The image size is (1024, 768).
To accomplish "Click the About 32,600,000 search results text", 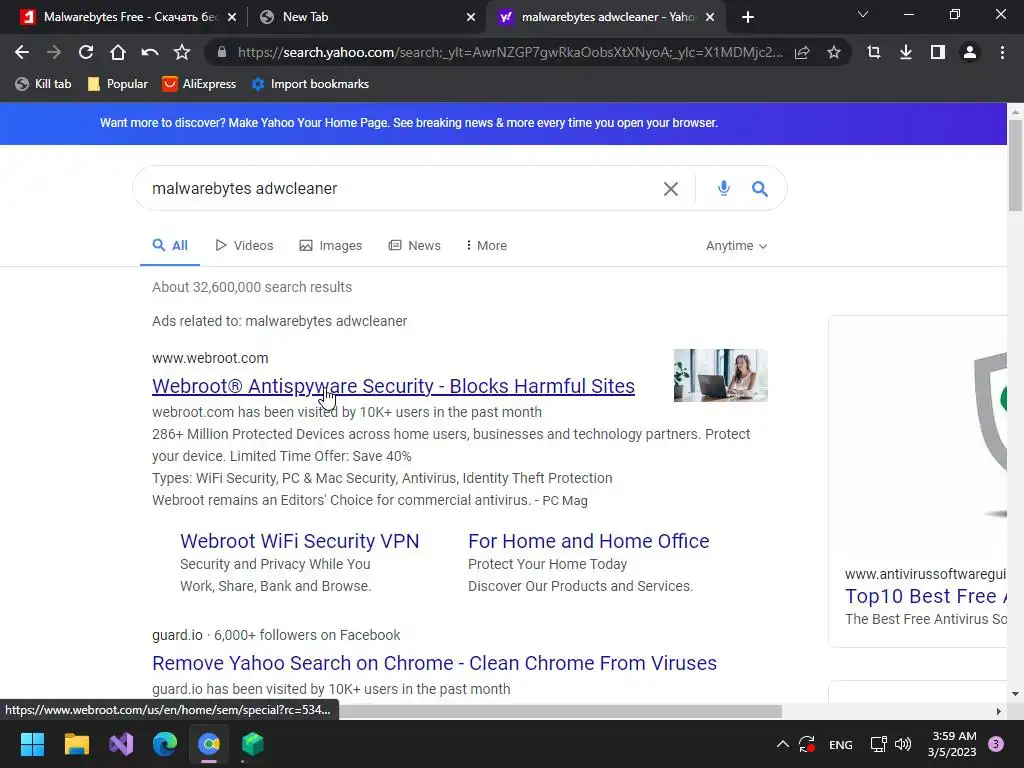I will click(x=252, y=287).
